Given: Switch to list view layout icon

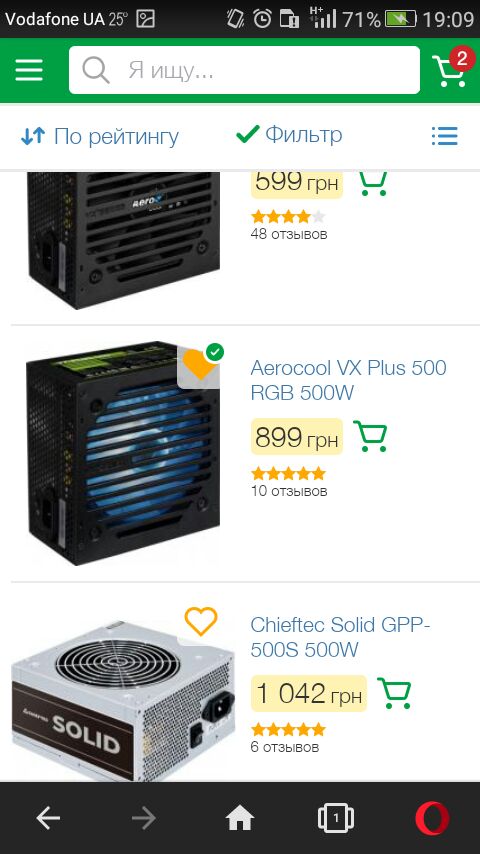Looking at the screenshot, I should 445,136.
